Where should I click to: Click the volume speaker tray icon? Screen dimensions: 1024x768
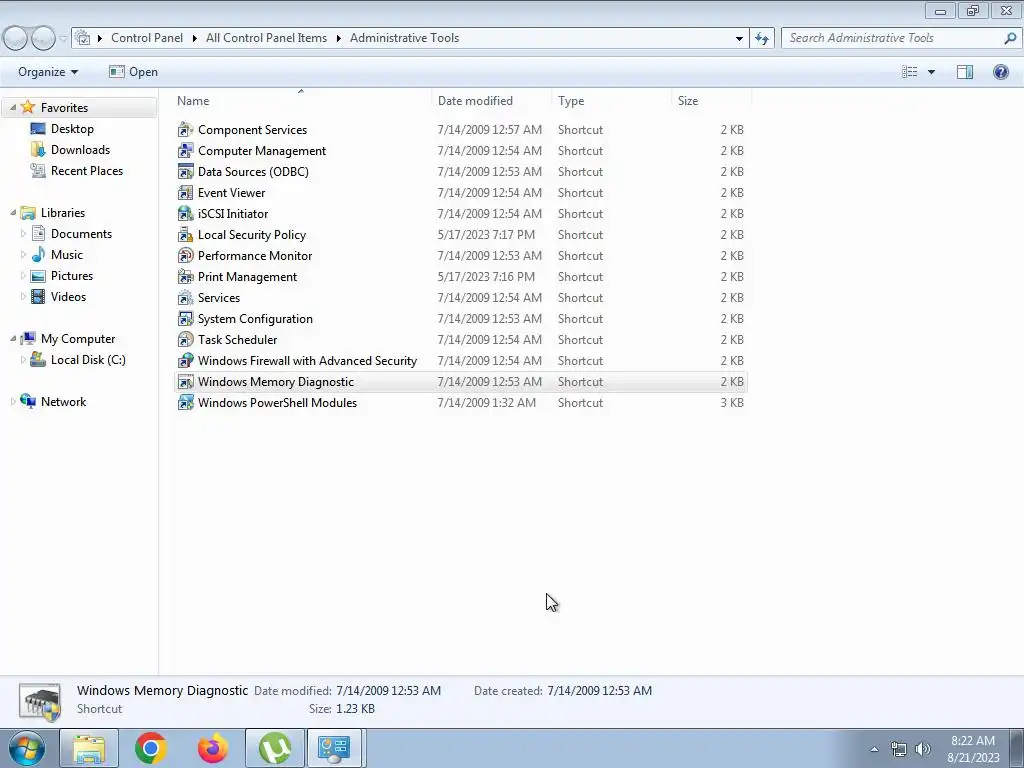tap(922, 749)
